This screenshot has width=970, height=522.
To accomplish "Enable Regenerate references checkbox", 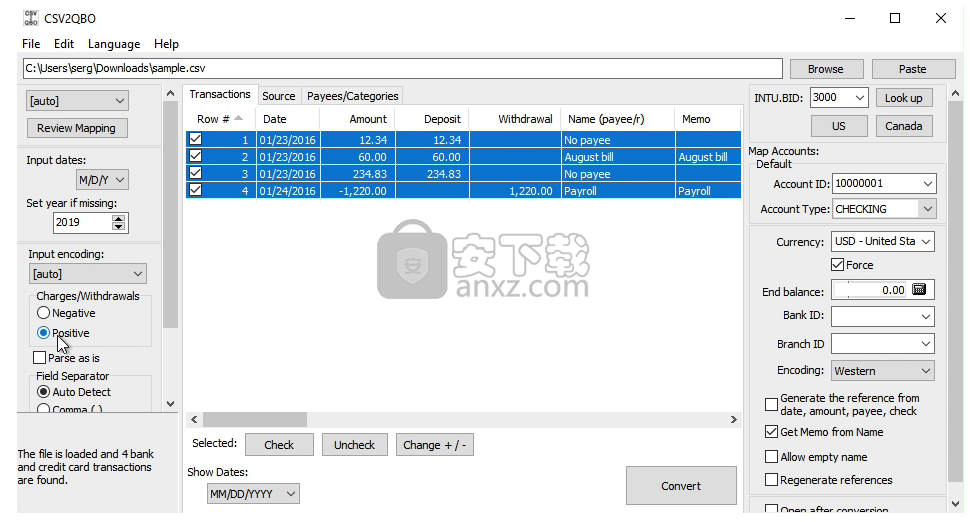I will tap(771, 479).
